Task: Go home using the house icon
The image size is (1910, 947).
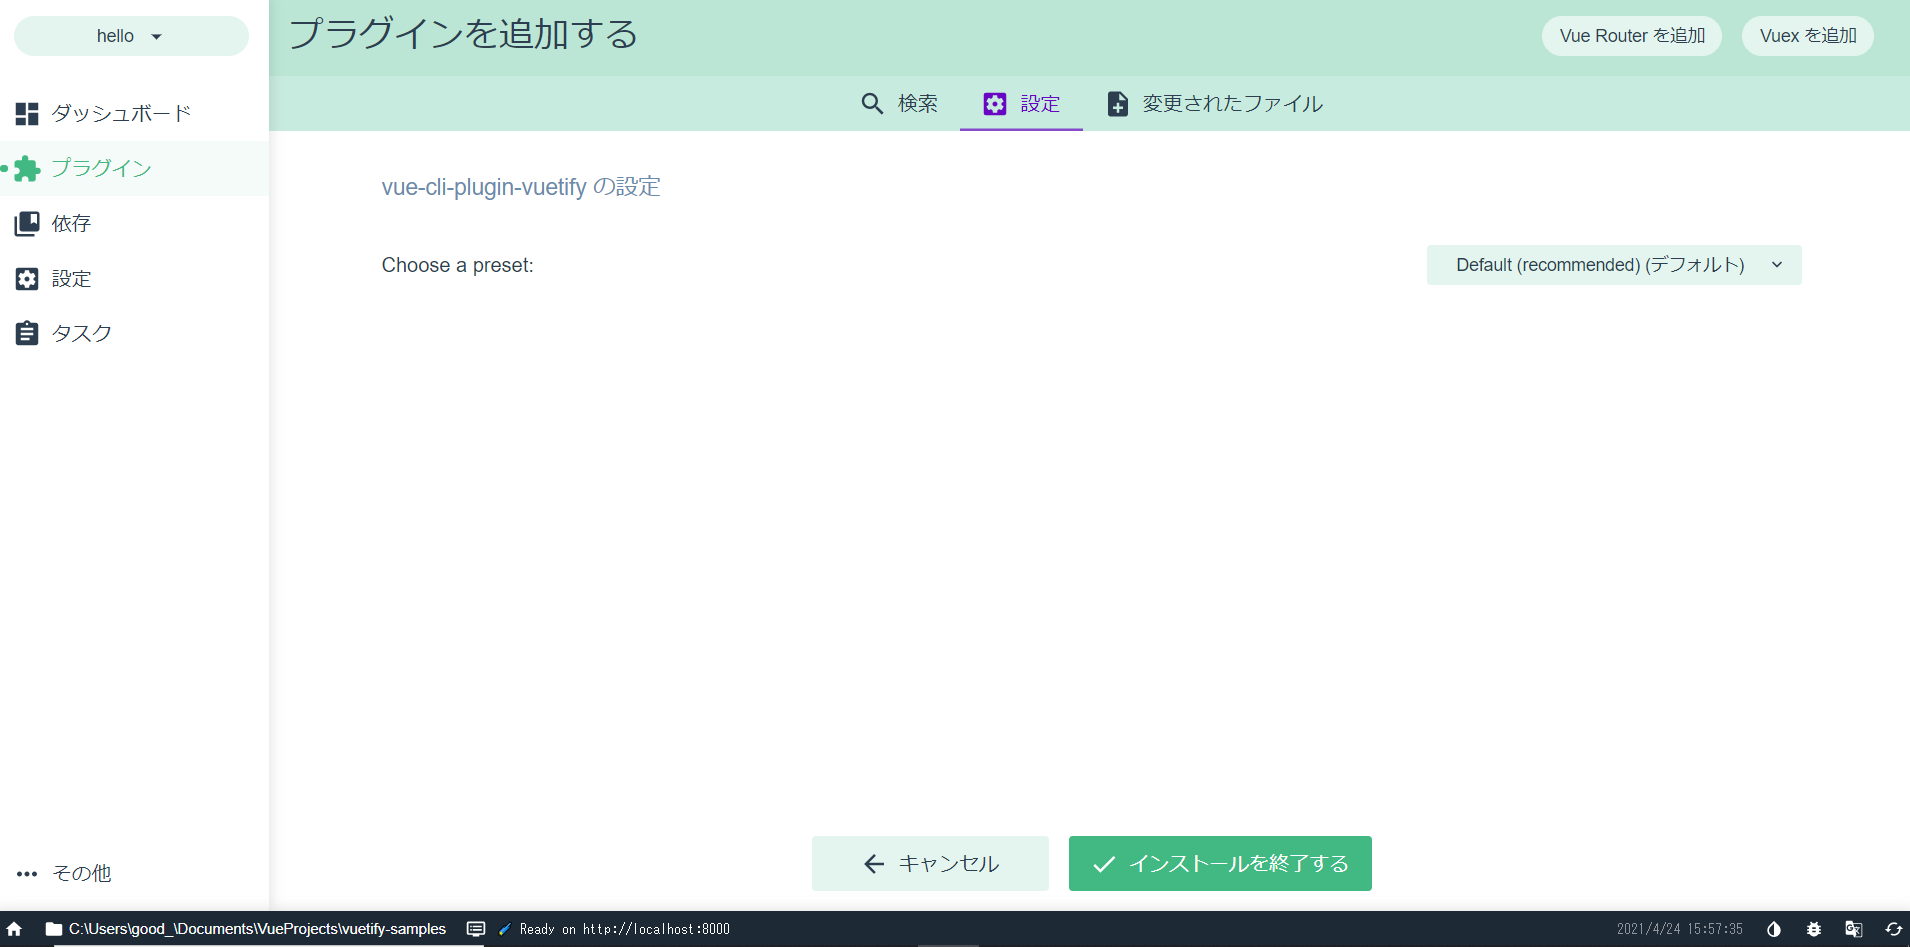Action: [x=14, y=929]
